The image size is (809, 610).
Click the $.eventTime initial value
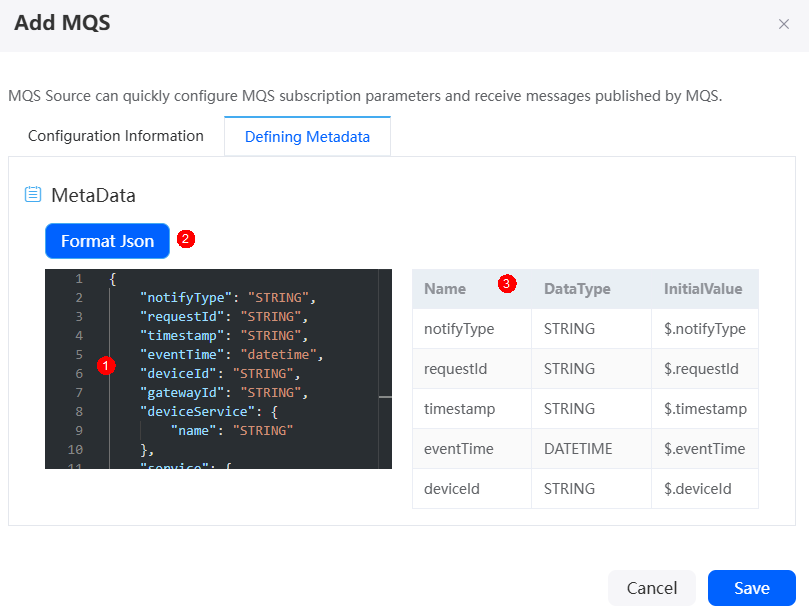click(704, 449)
